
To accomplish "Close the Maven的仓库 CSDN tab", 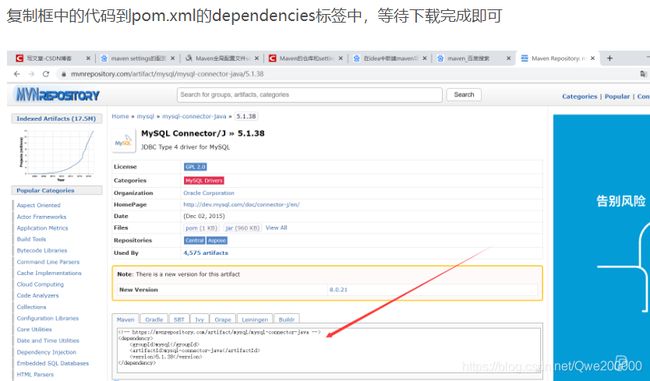I will click(341, 58).
